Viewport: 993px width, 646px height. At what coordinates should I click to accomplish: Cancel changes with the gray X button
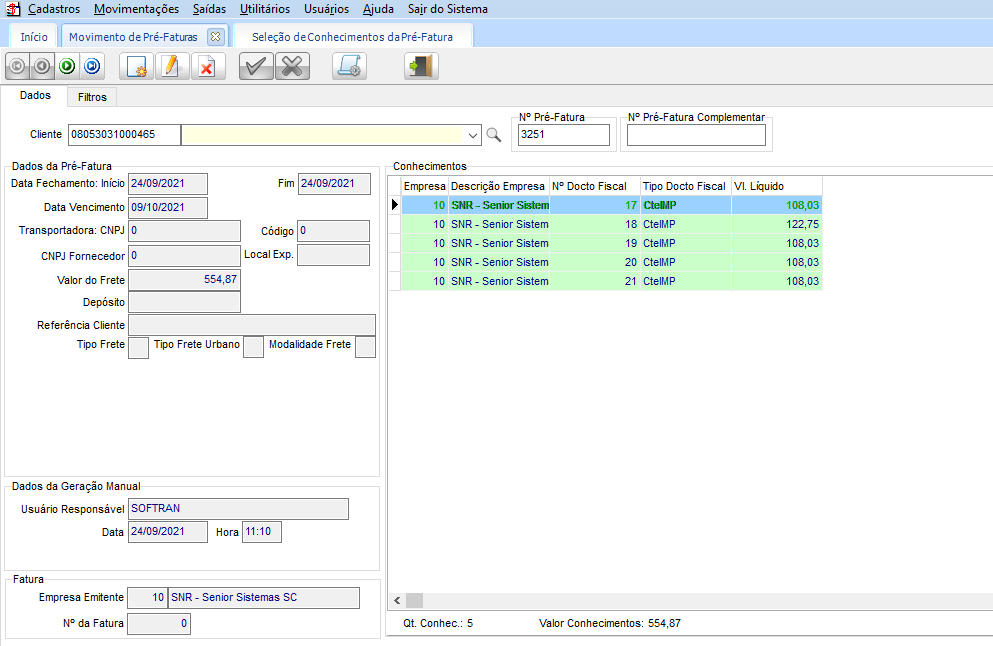click(292, 67)
